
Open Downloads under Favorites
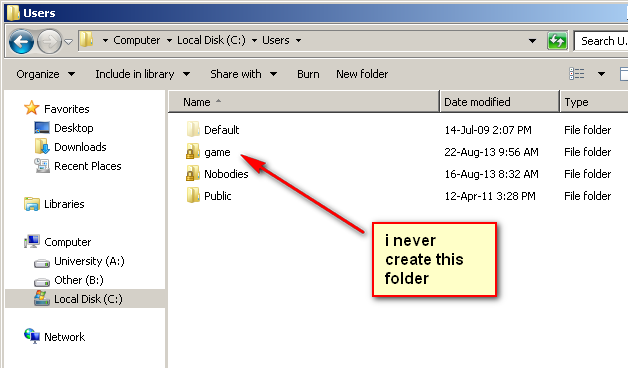[x=80, y=147]
